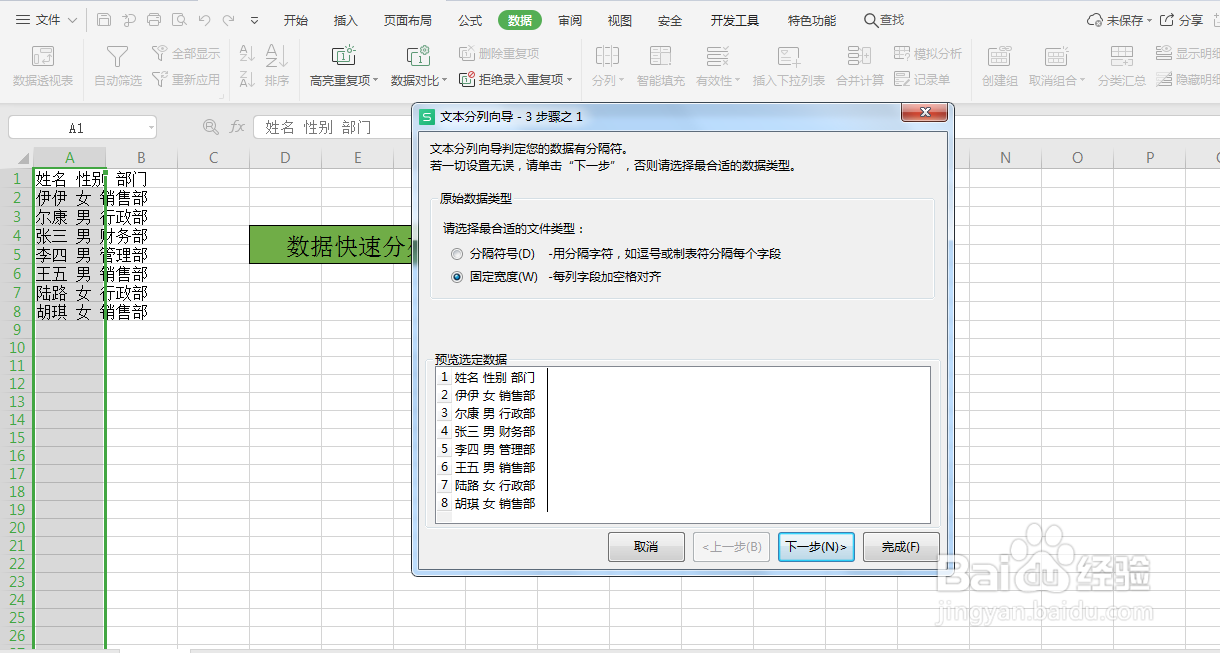
Task: Click the Redo arrow icon
Action: (x=229, y=20)
